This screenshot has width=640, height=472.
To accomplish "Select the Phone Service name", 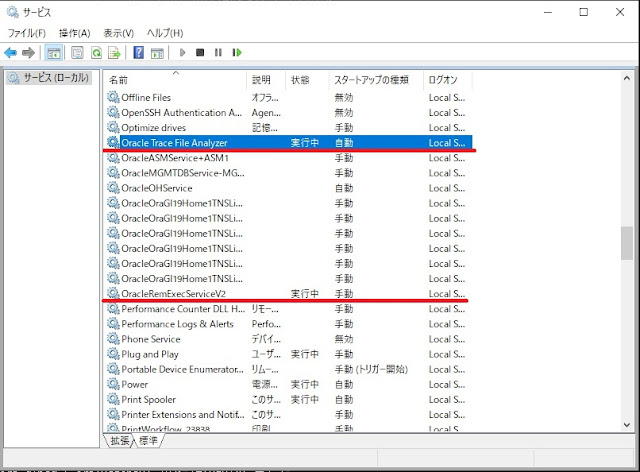I will [151, 339].
